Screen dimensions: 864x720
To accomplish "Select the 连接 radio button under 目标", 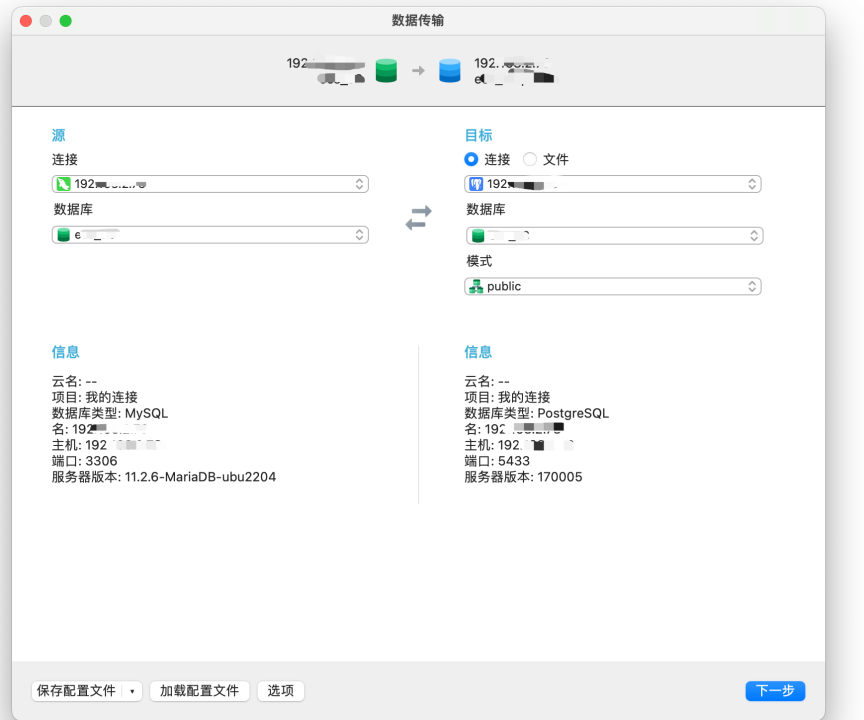I will [470, 159].
